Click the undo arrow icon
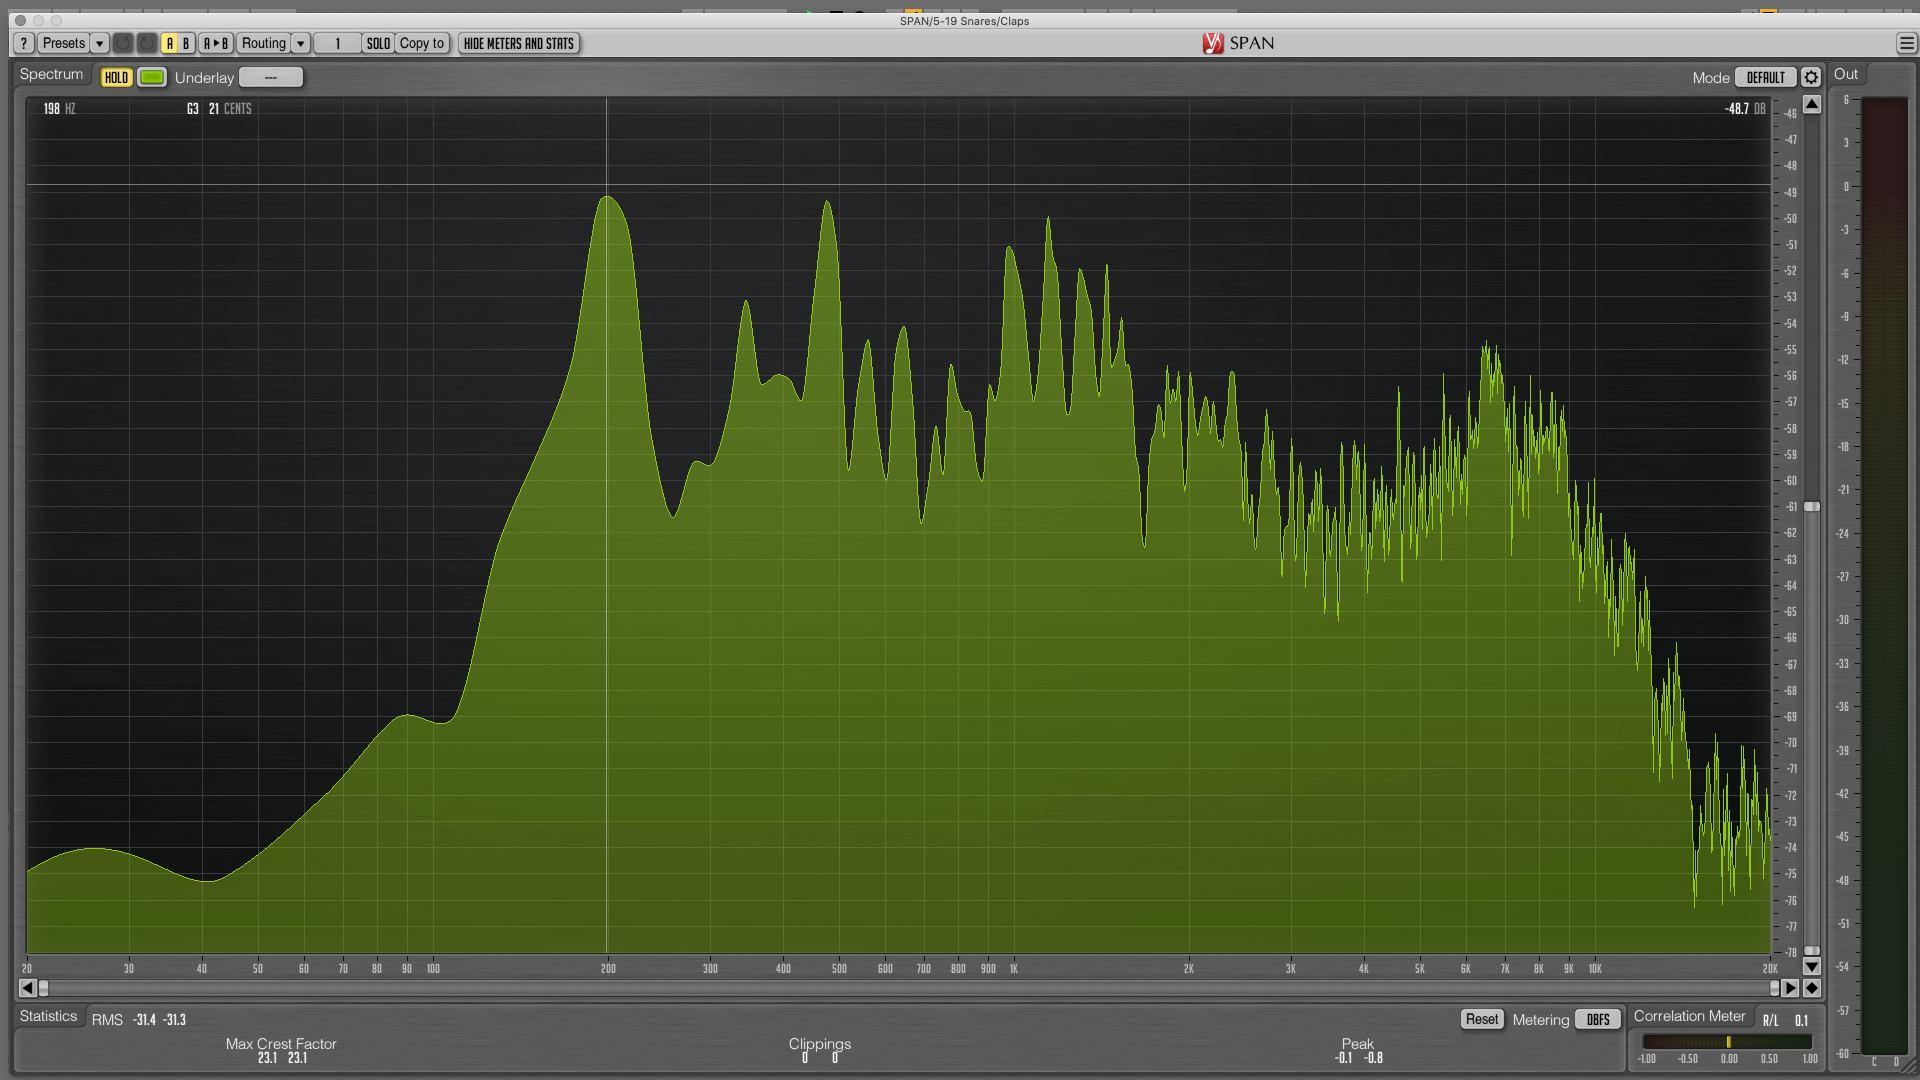This screenshot has height=1080, width=1920. click(x=122, y=44)
